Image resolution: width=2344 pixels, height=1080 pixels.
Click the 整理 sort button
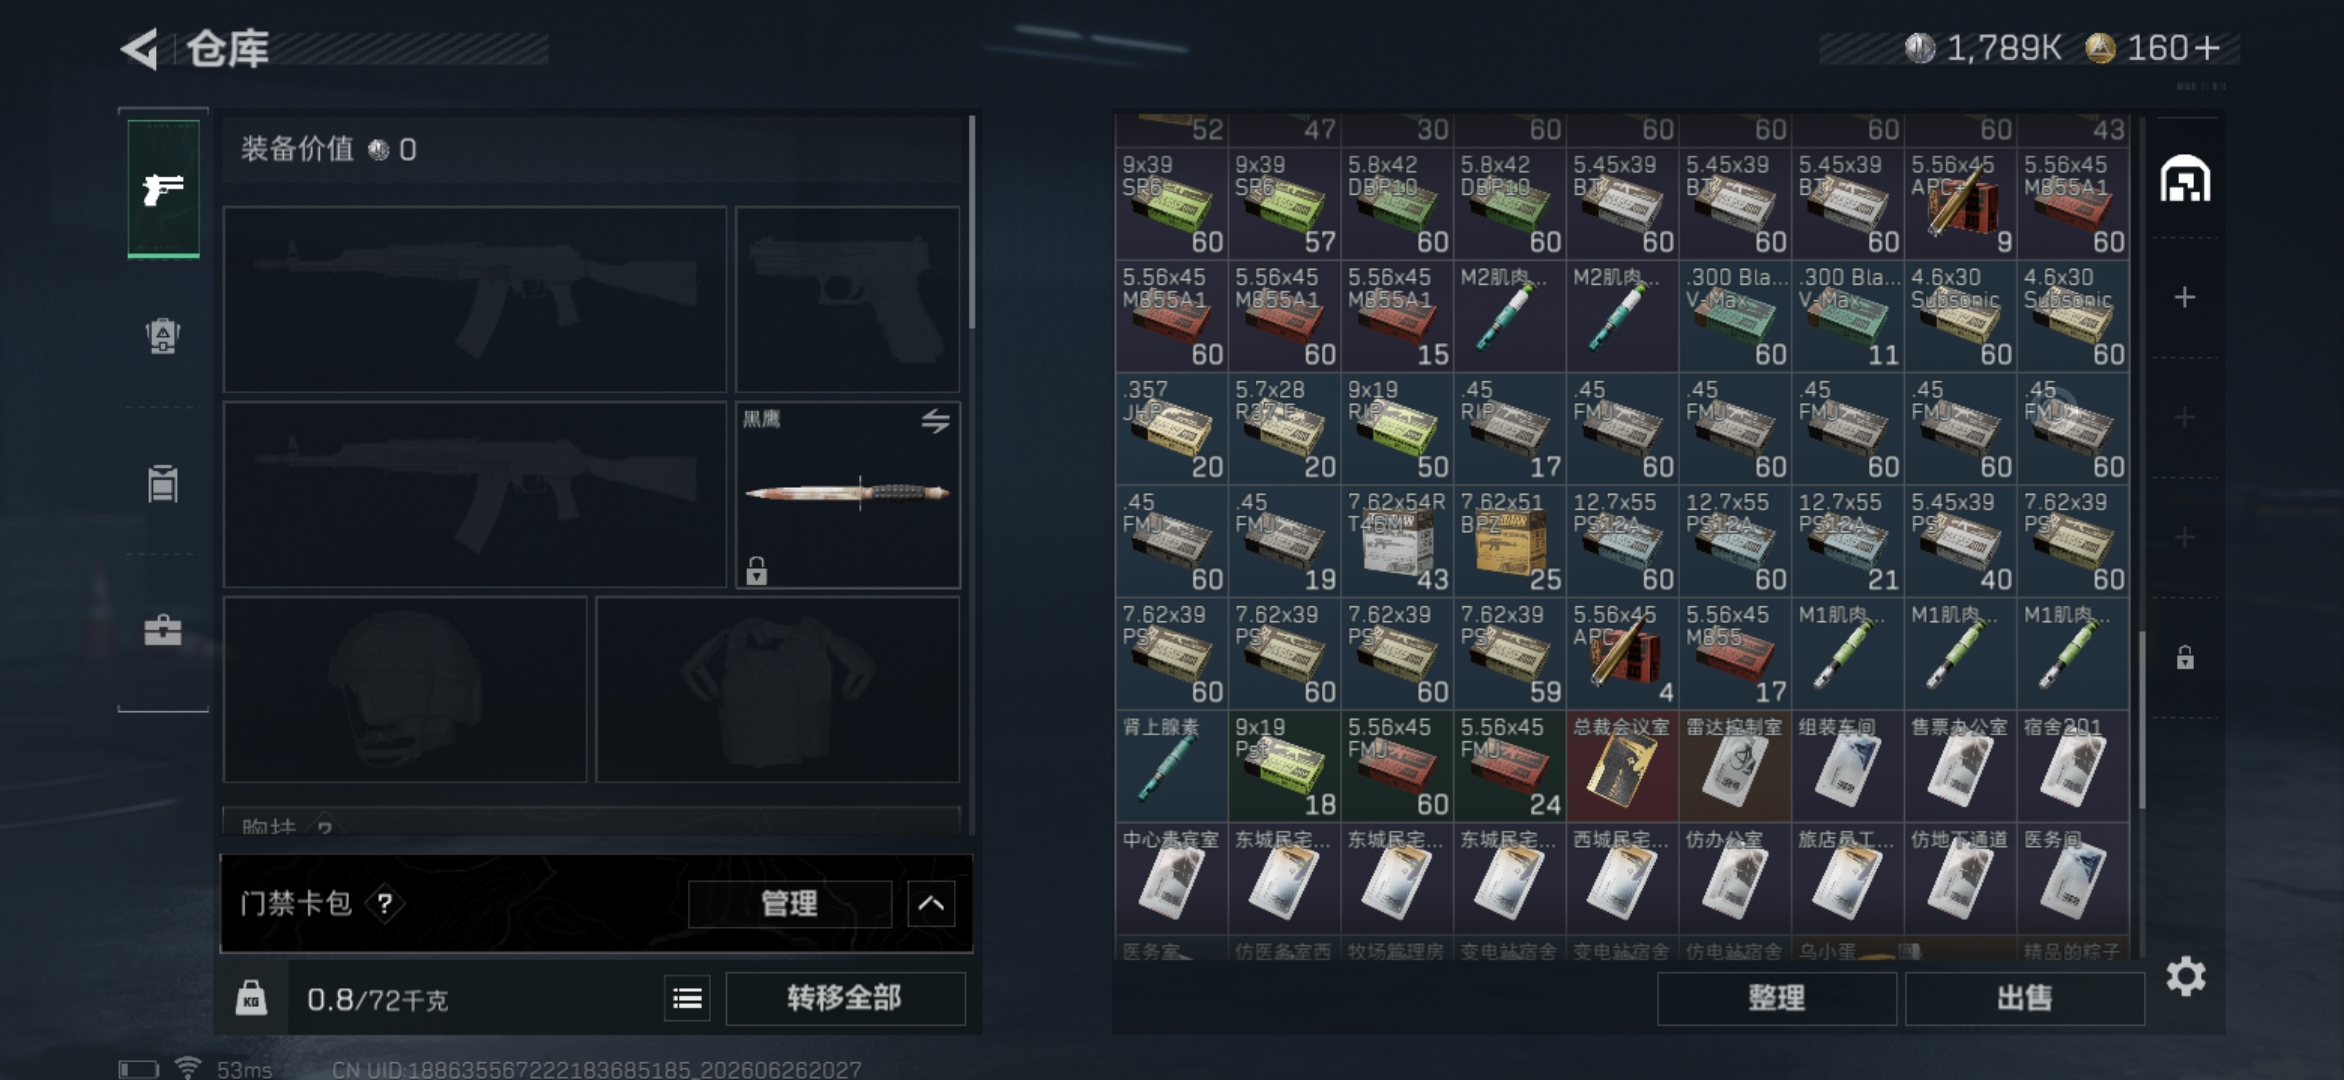[1777, 998]
